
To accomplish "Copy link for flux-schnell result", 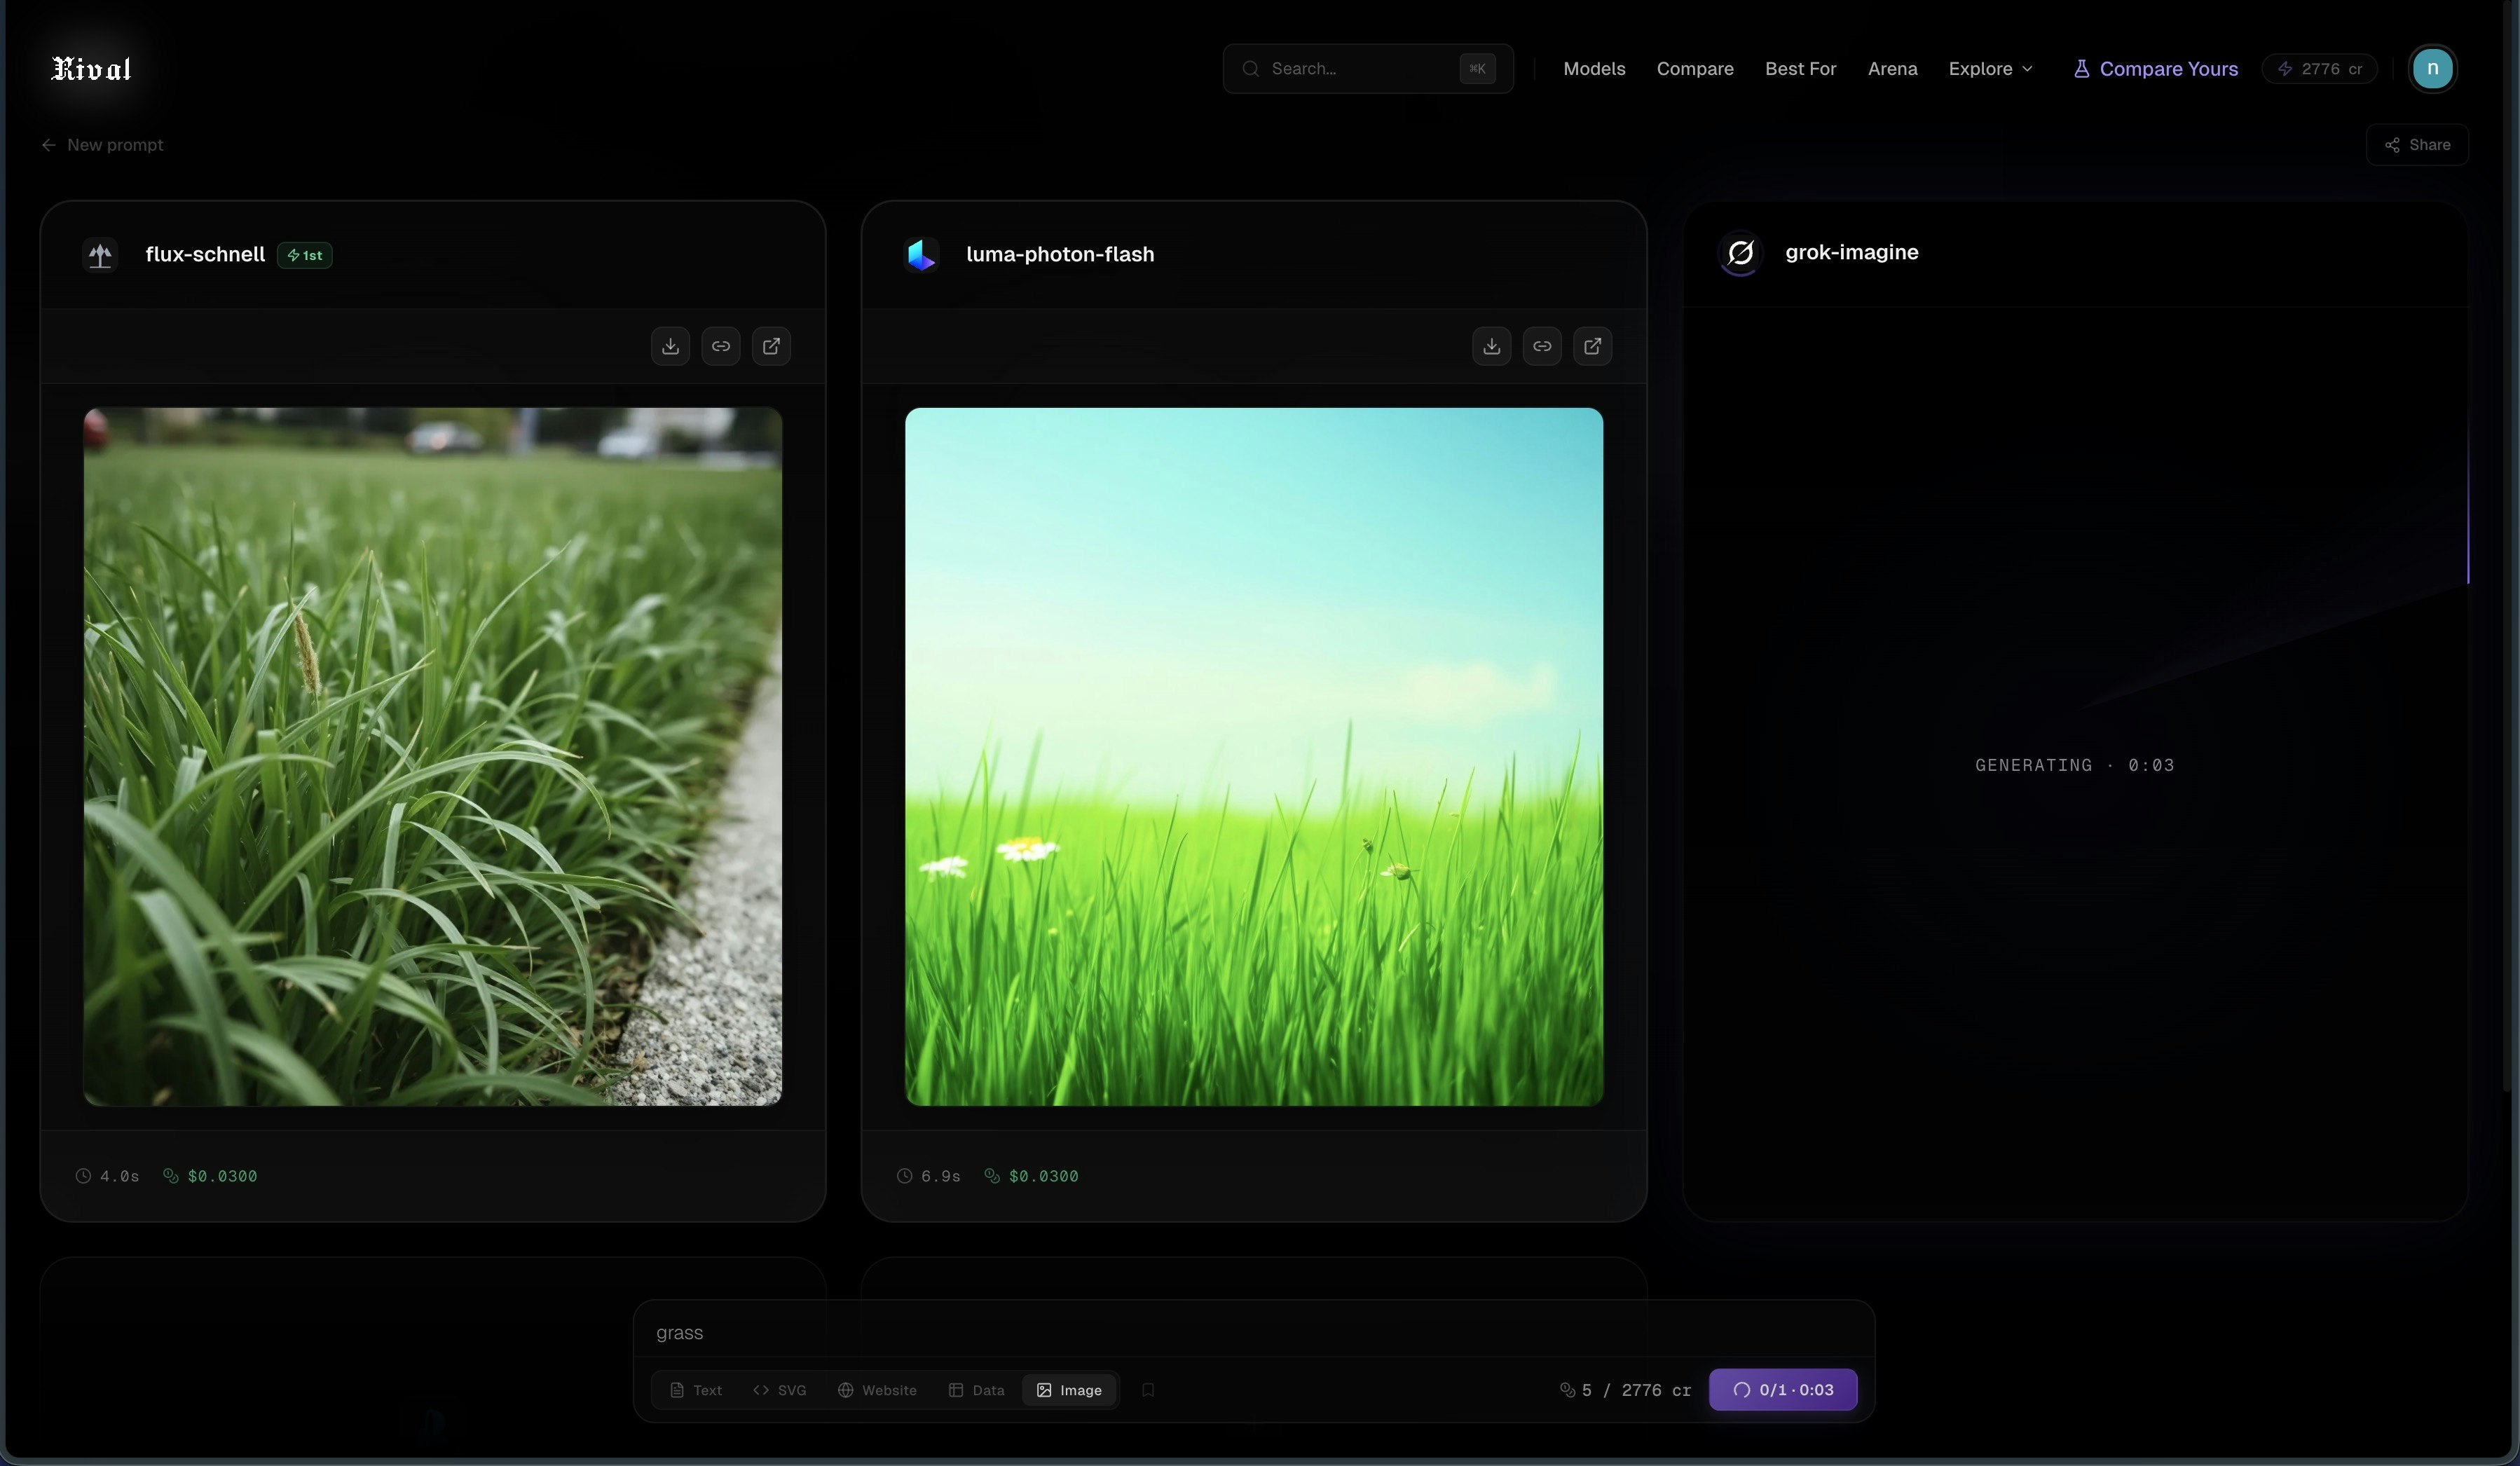I will point(721,346).
